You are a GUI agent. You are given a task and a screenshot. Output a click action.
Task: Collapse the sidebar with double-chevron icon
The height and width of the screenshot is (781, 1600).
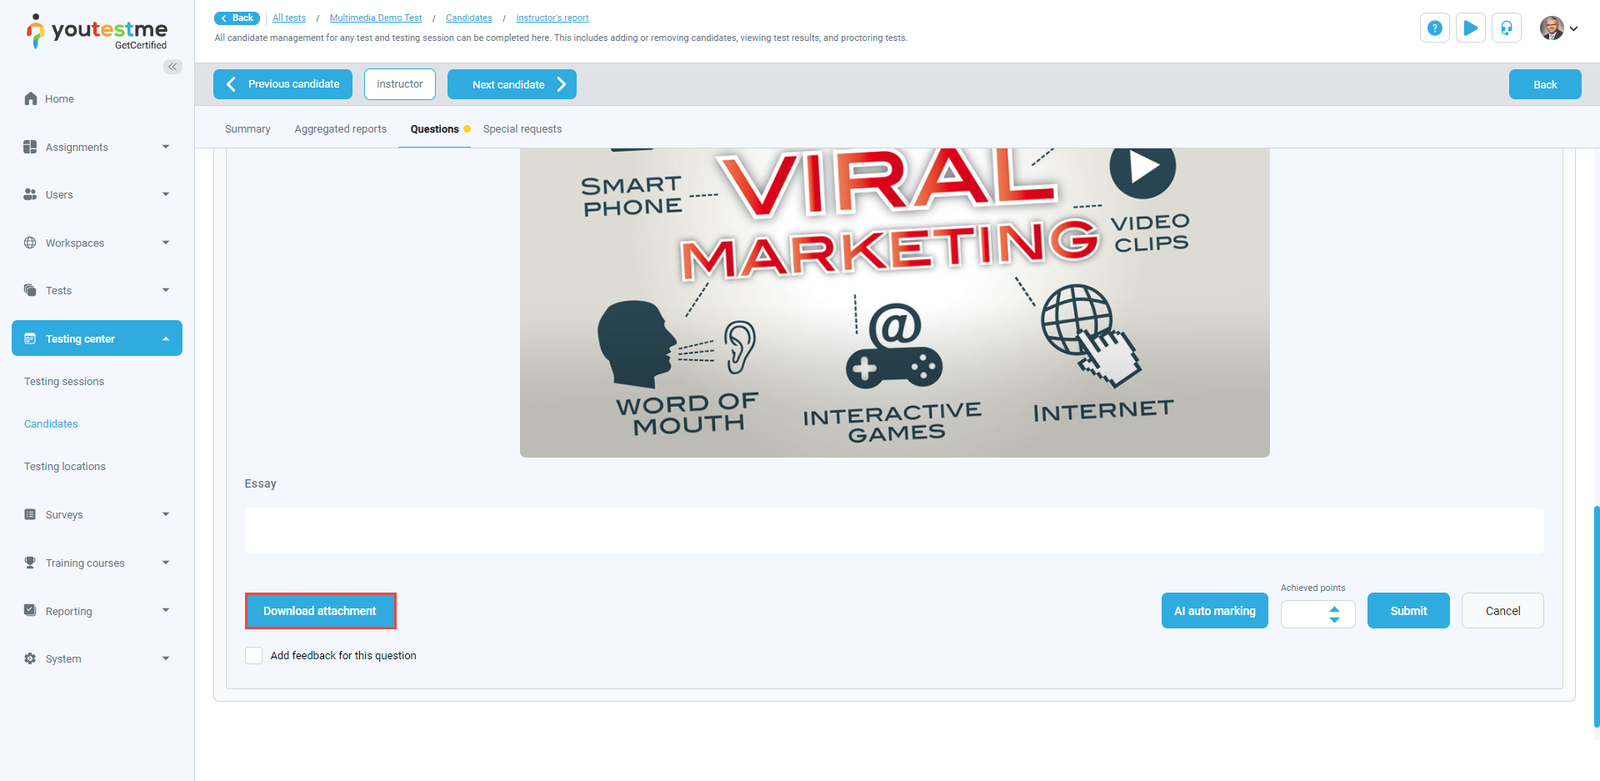(173, 67)
